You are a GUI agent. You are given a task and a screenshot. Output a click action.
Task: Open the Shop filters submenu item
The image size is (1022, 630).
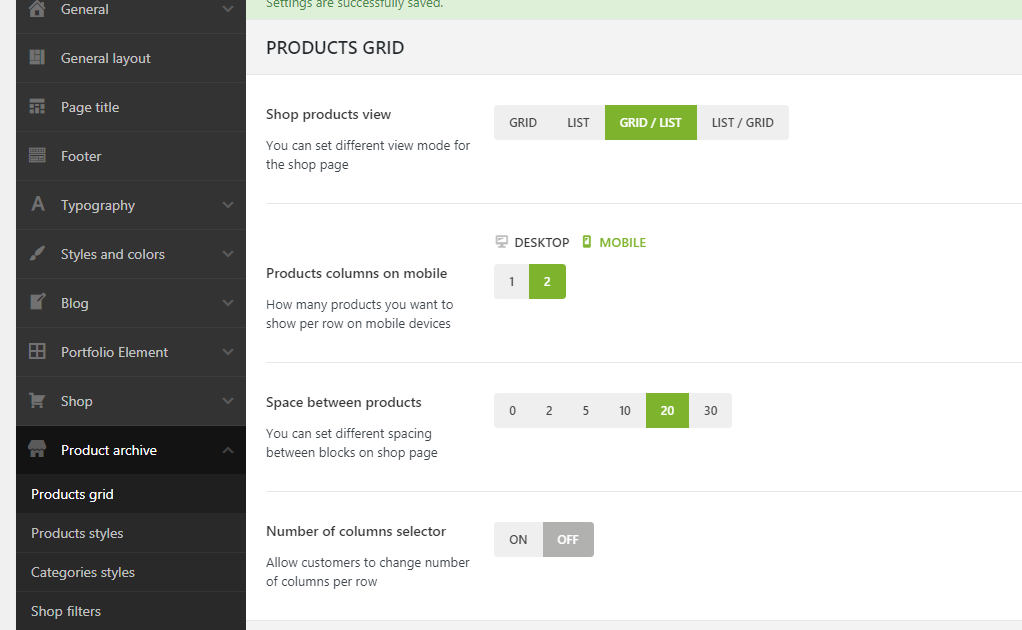tap(66, 611)
